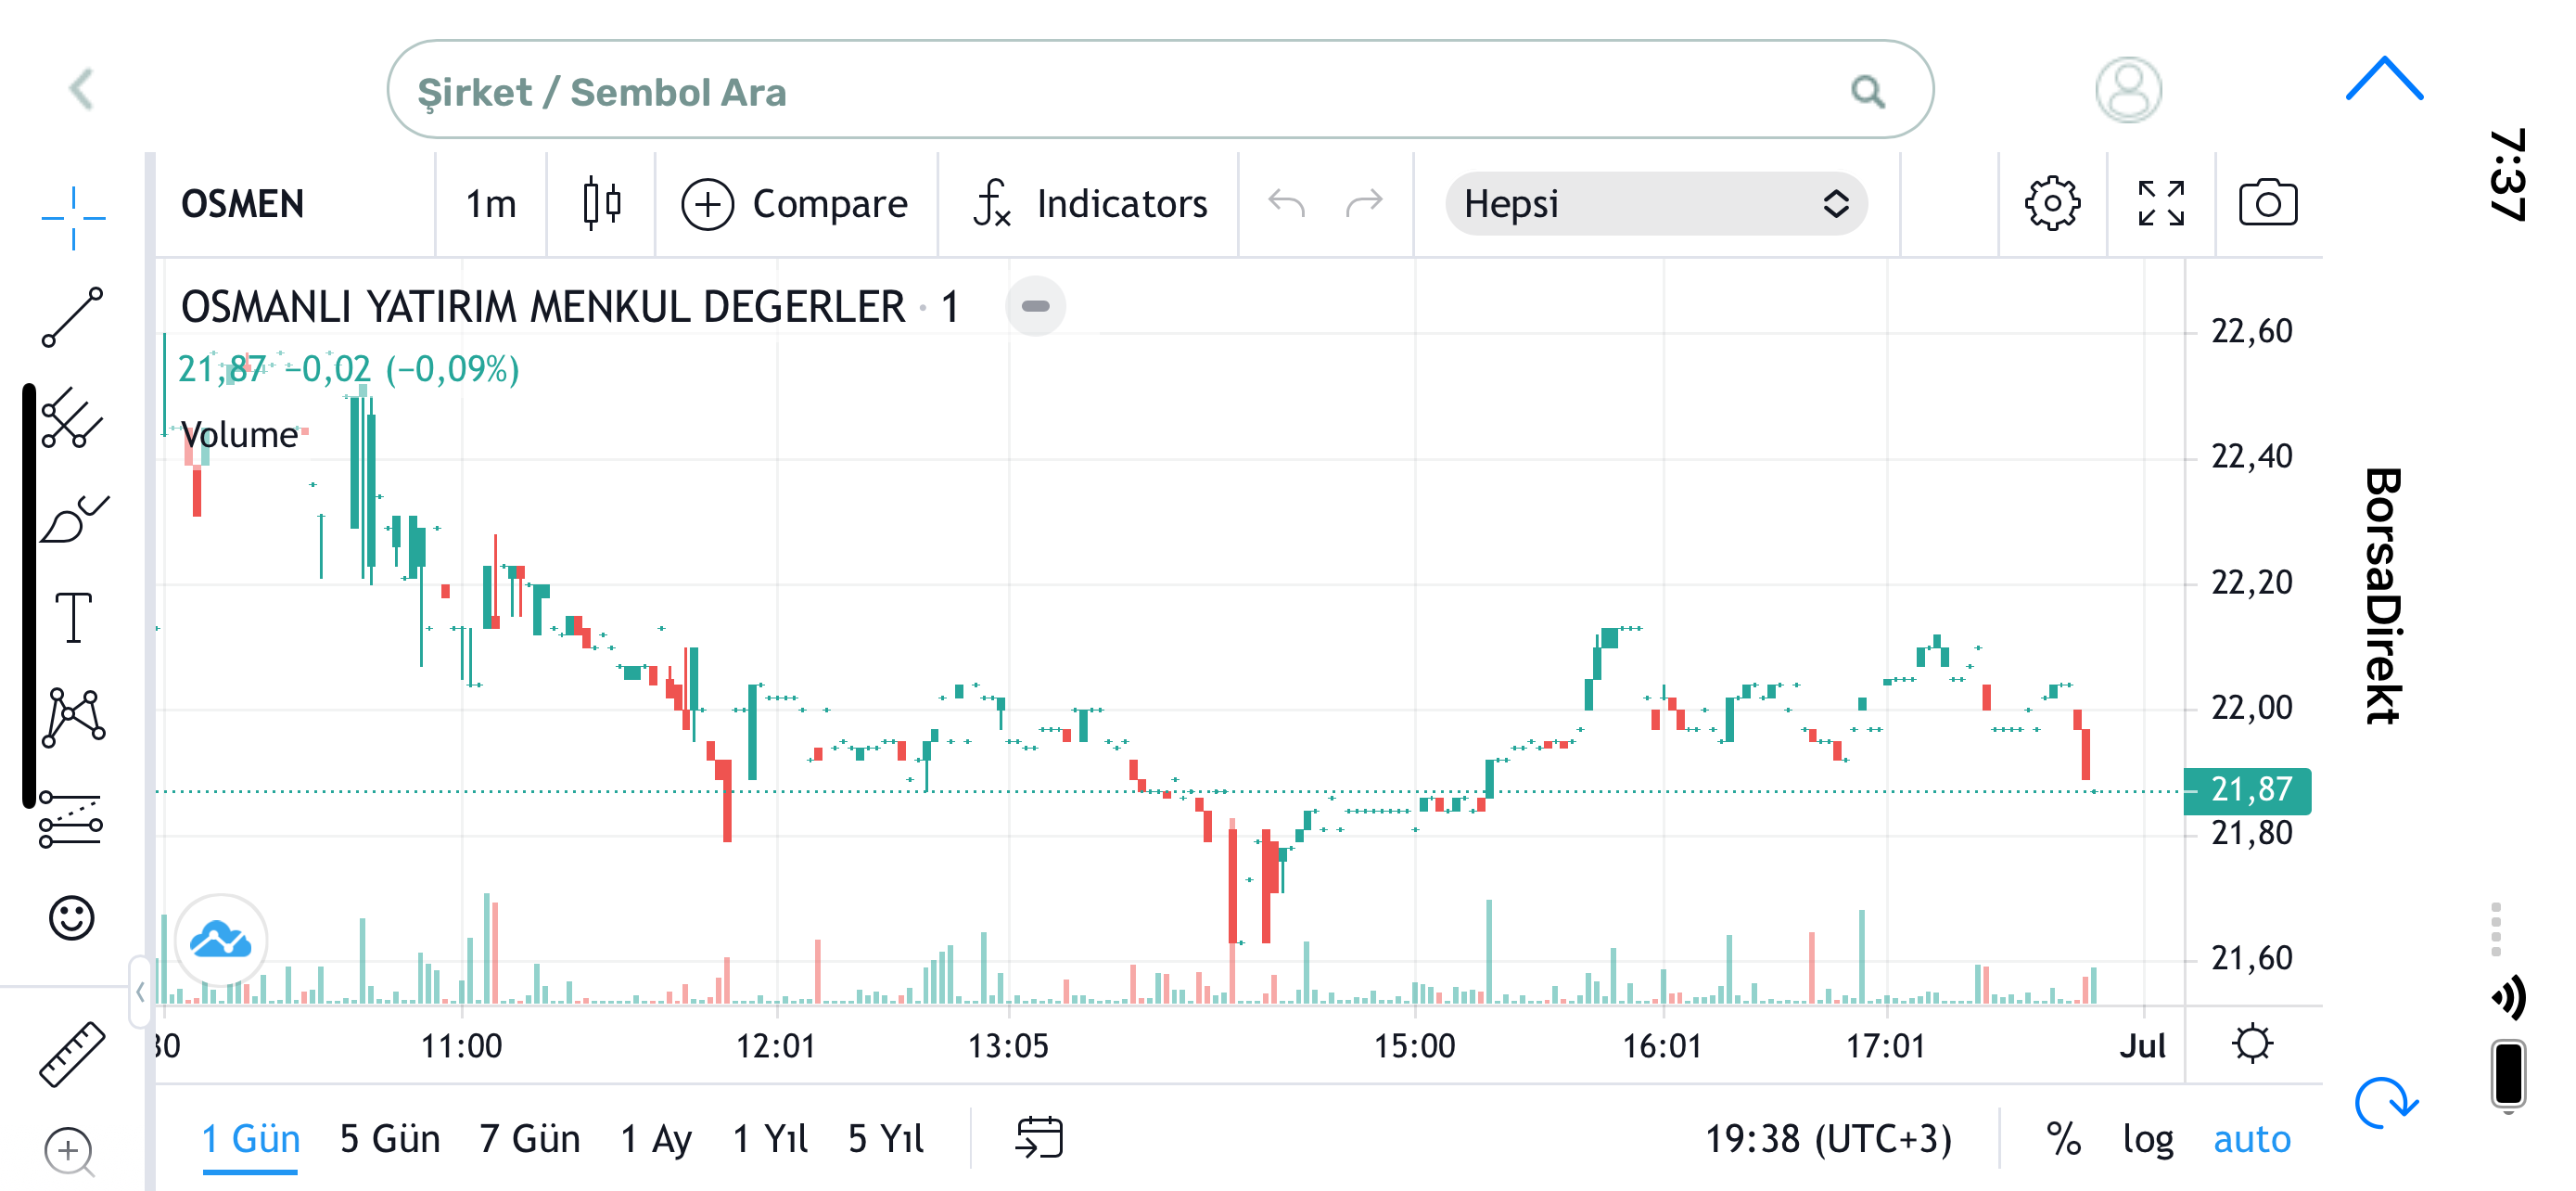The width and height of the screenshot is (2576, 1191).
Task: Open the Hepsi dropdown selector
Action: tap(1655, 204)
